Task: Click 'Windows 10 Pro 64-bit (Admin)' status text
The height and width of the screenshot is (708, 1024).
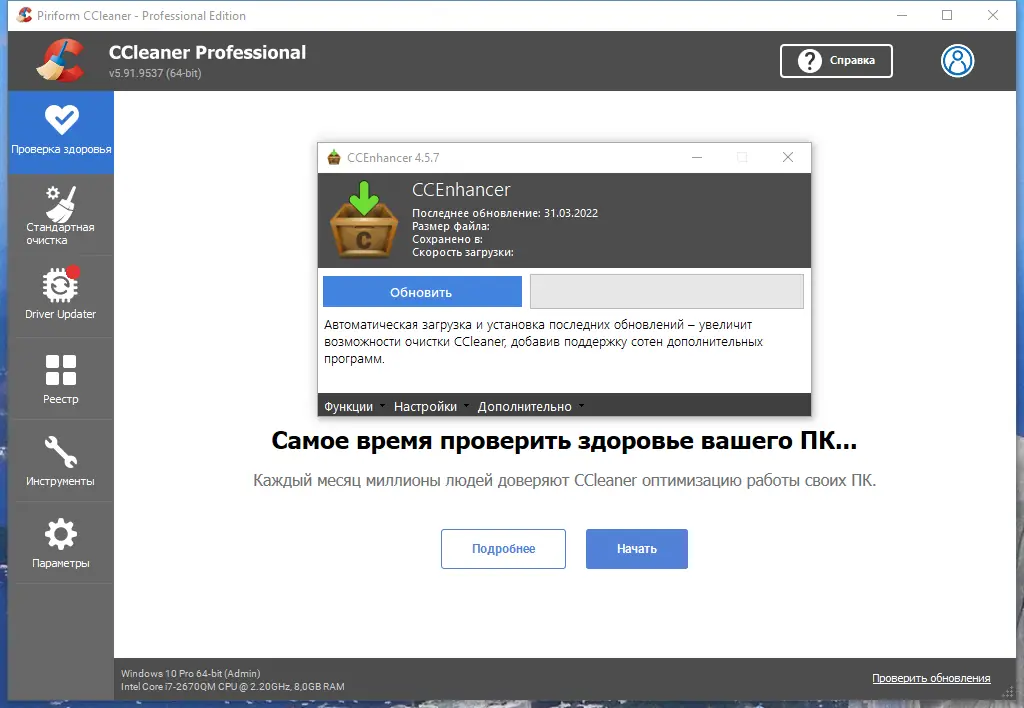Action: [x=191, y=673]
